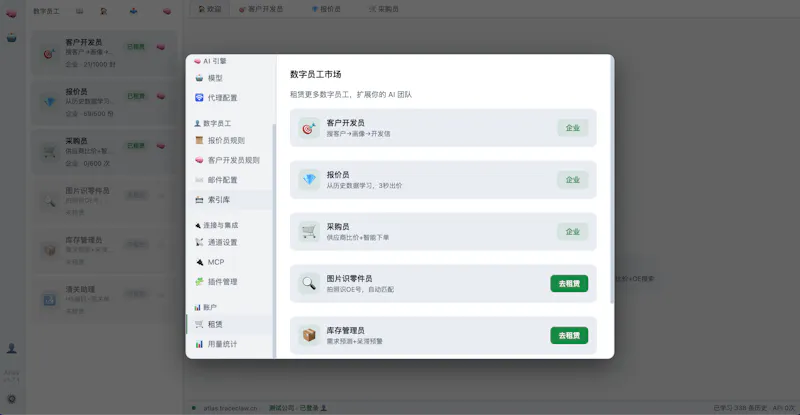Screen dimensions: 800x415
Task: Switch to 采购员 tab in main window
Action: (x=384, y=9)
